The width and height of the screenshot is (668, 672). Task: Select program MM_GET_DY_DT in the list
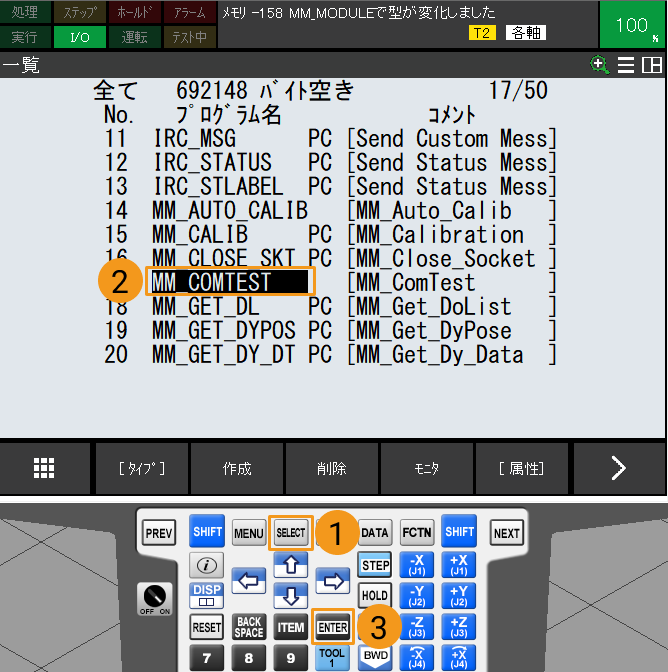224,354
